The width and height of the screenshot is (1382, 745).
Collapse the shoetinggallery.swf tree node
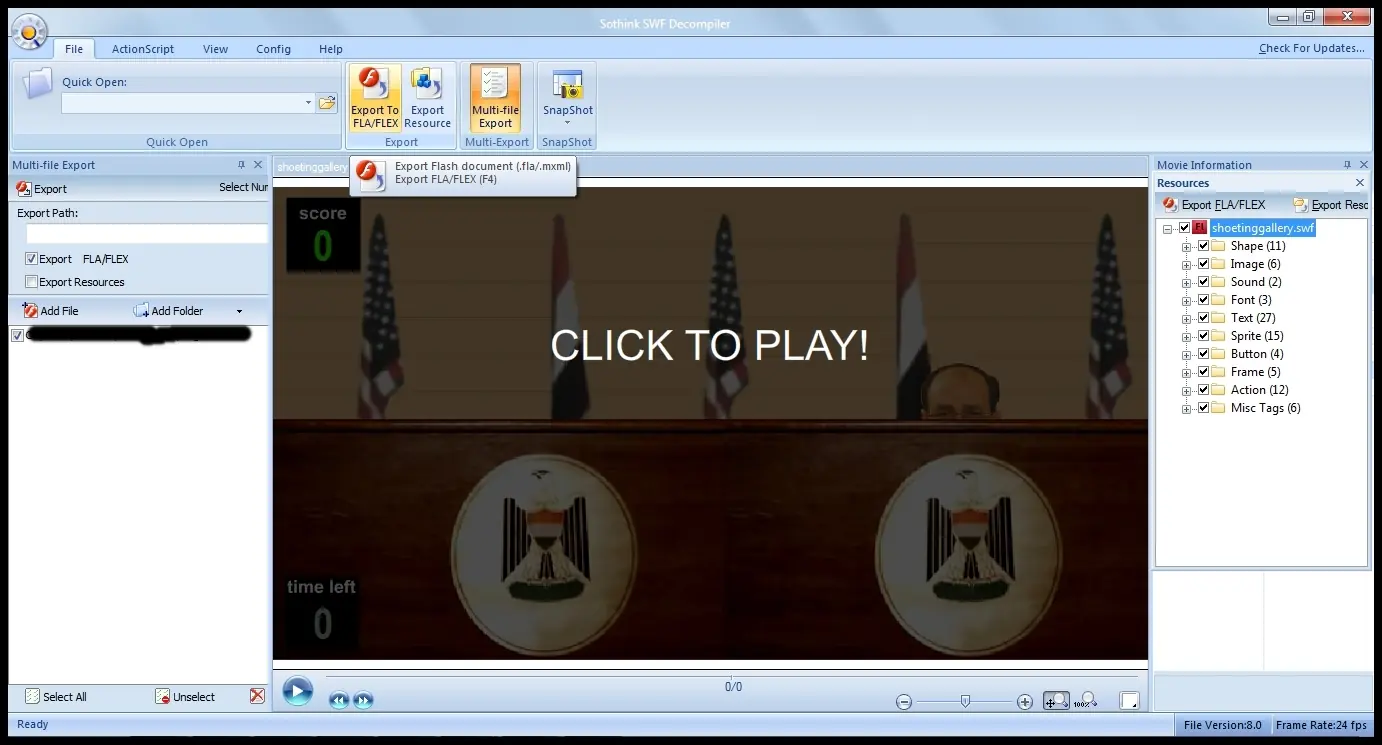[1168, 229]
